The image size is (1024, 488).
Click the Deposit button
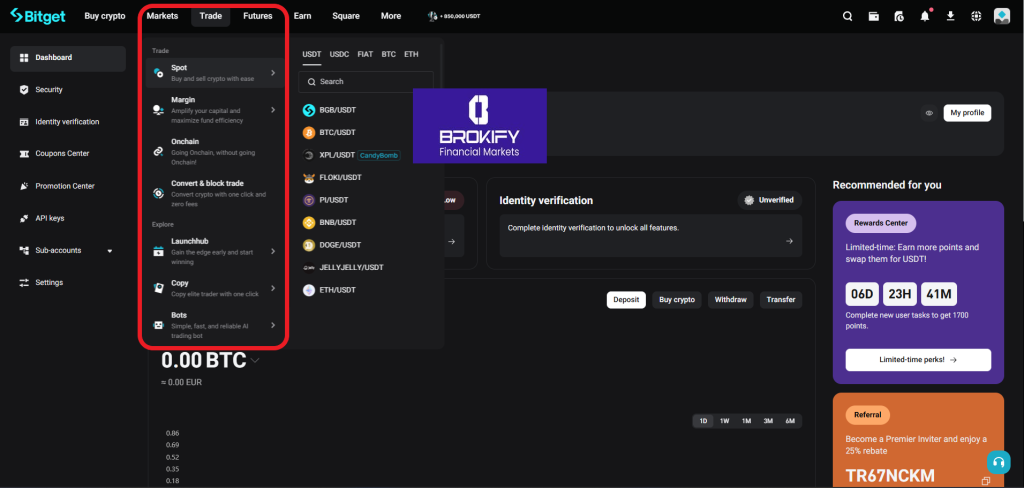[x=626, y=300]
